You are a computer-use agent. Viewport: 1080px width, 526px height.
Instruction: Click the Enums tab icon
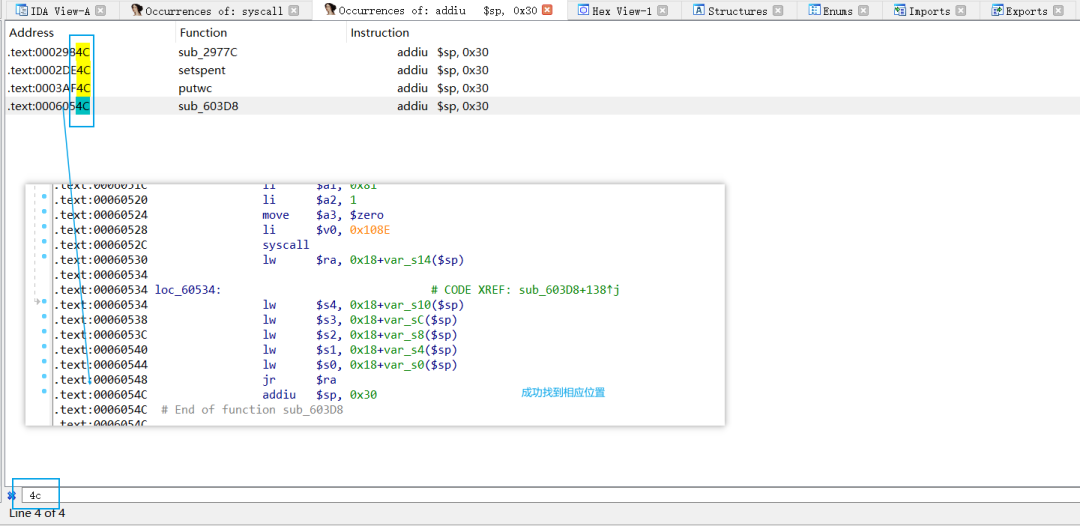(814, 10)
